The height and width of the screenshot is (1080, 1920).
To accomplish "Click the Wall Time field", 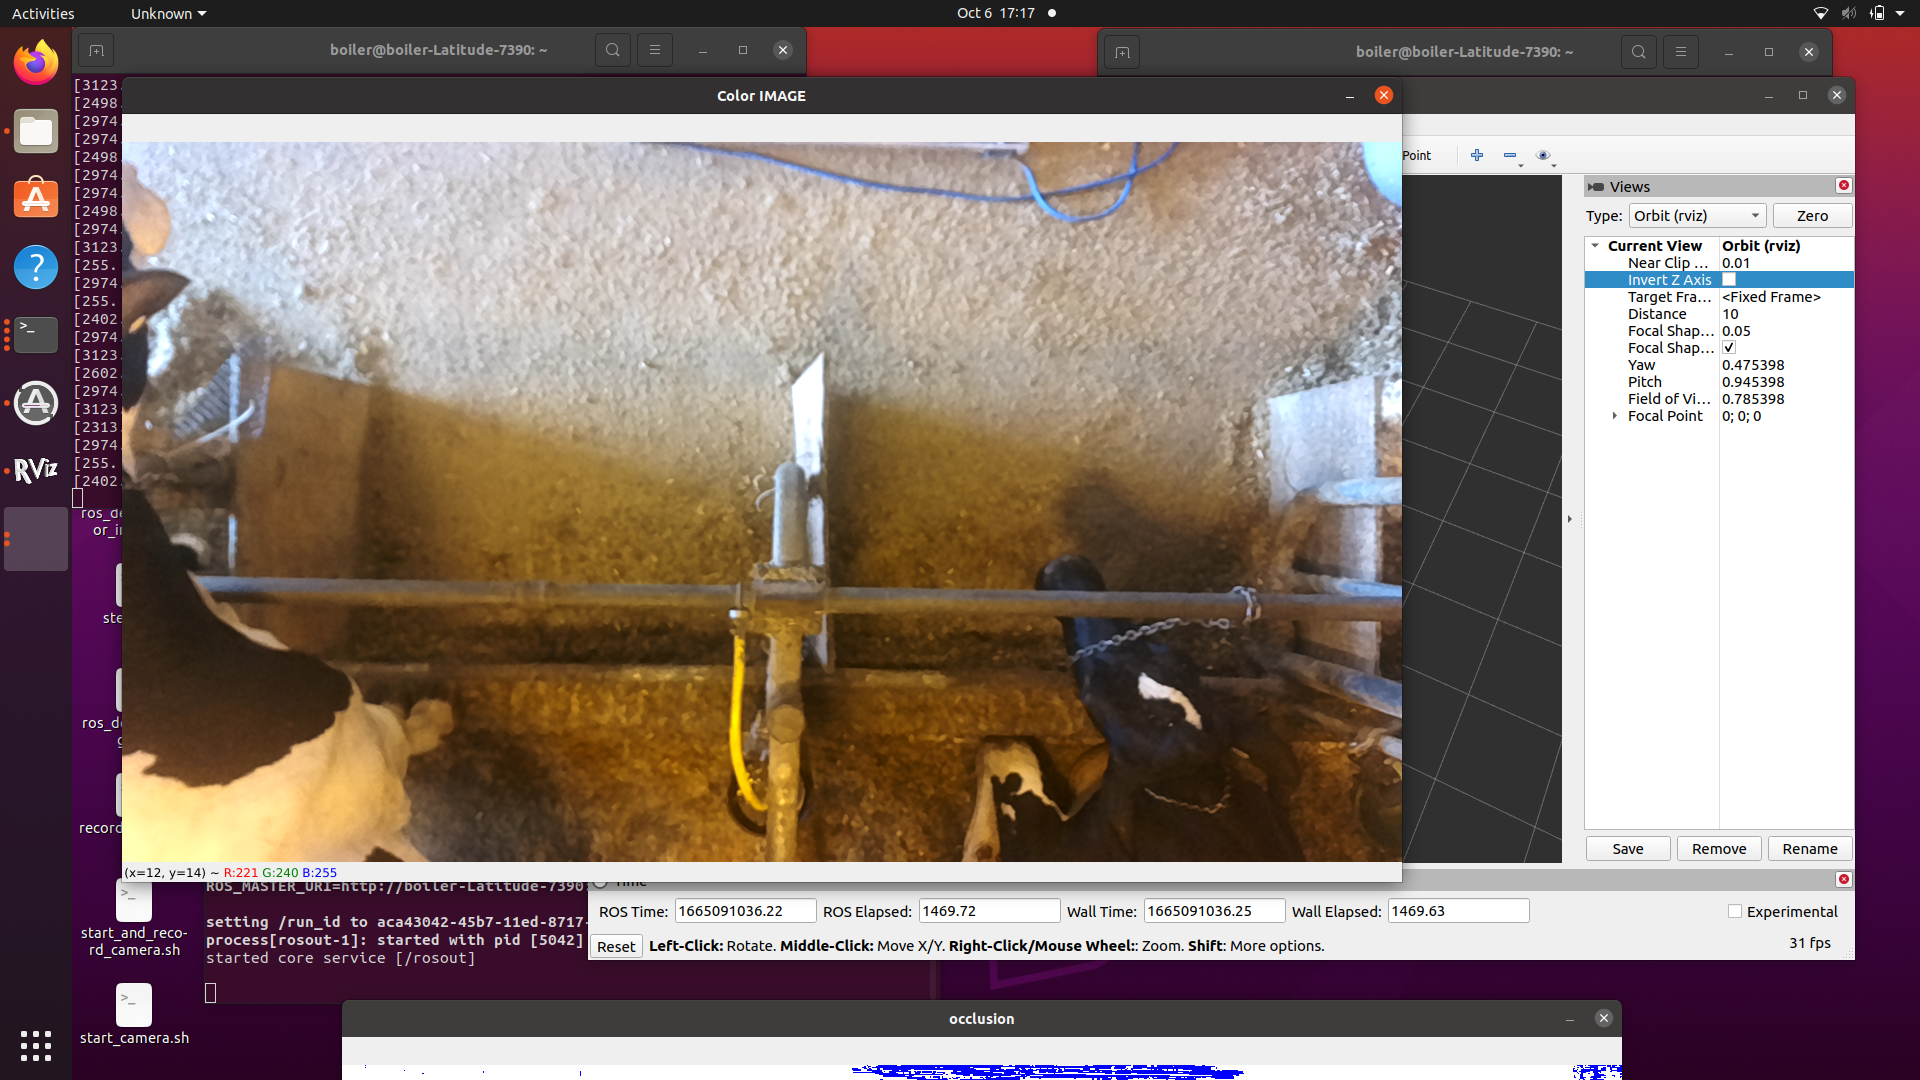I will pos(1214,911).
